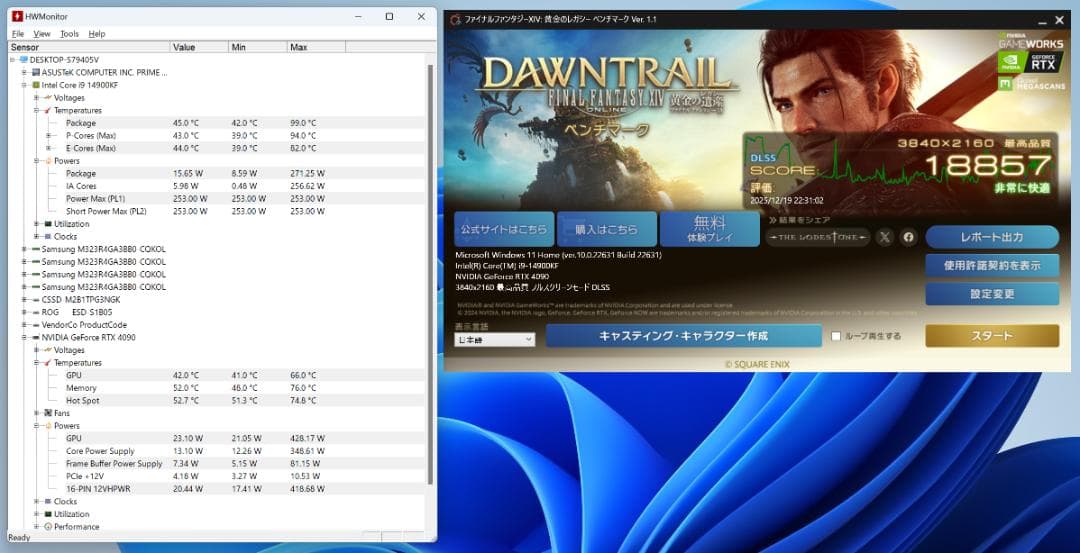
Task: Click the Intel Core i9 CPU chip icon
Action: point(36,85)
